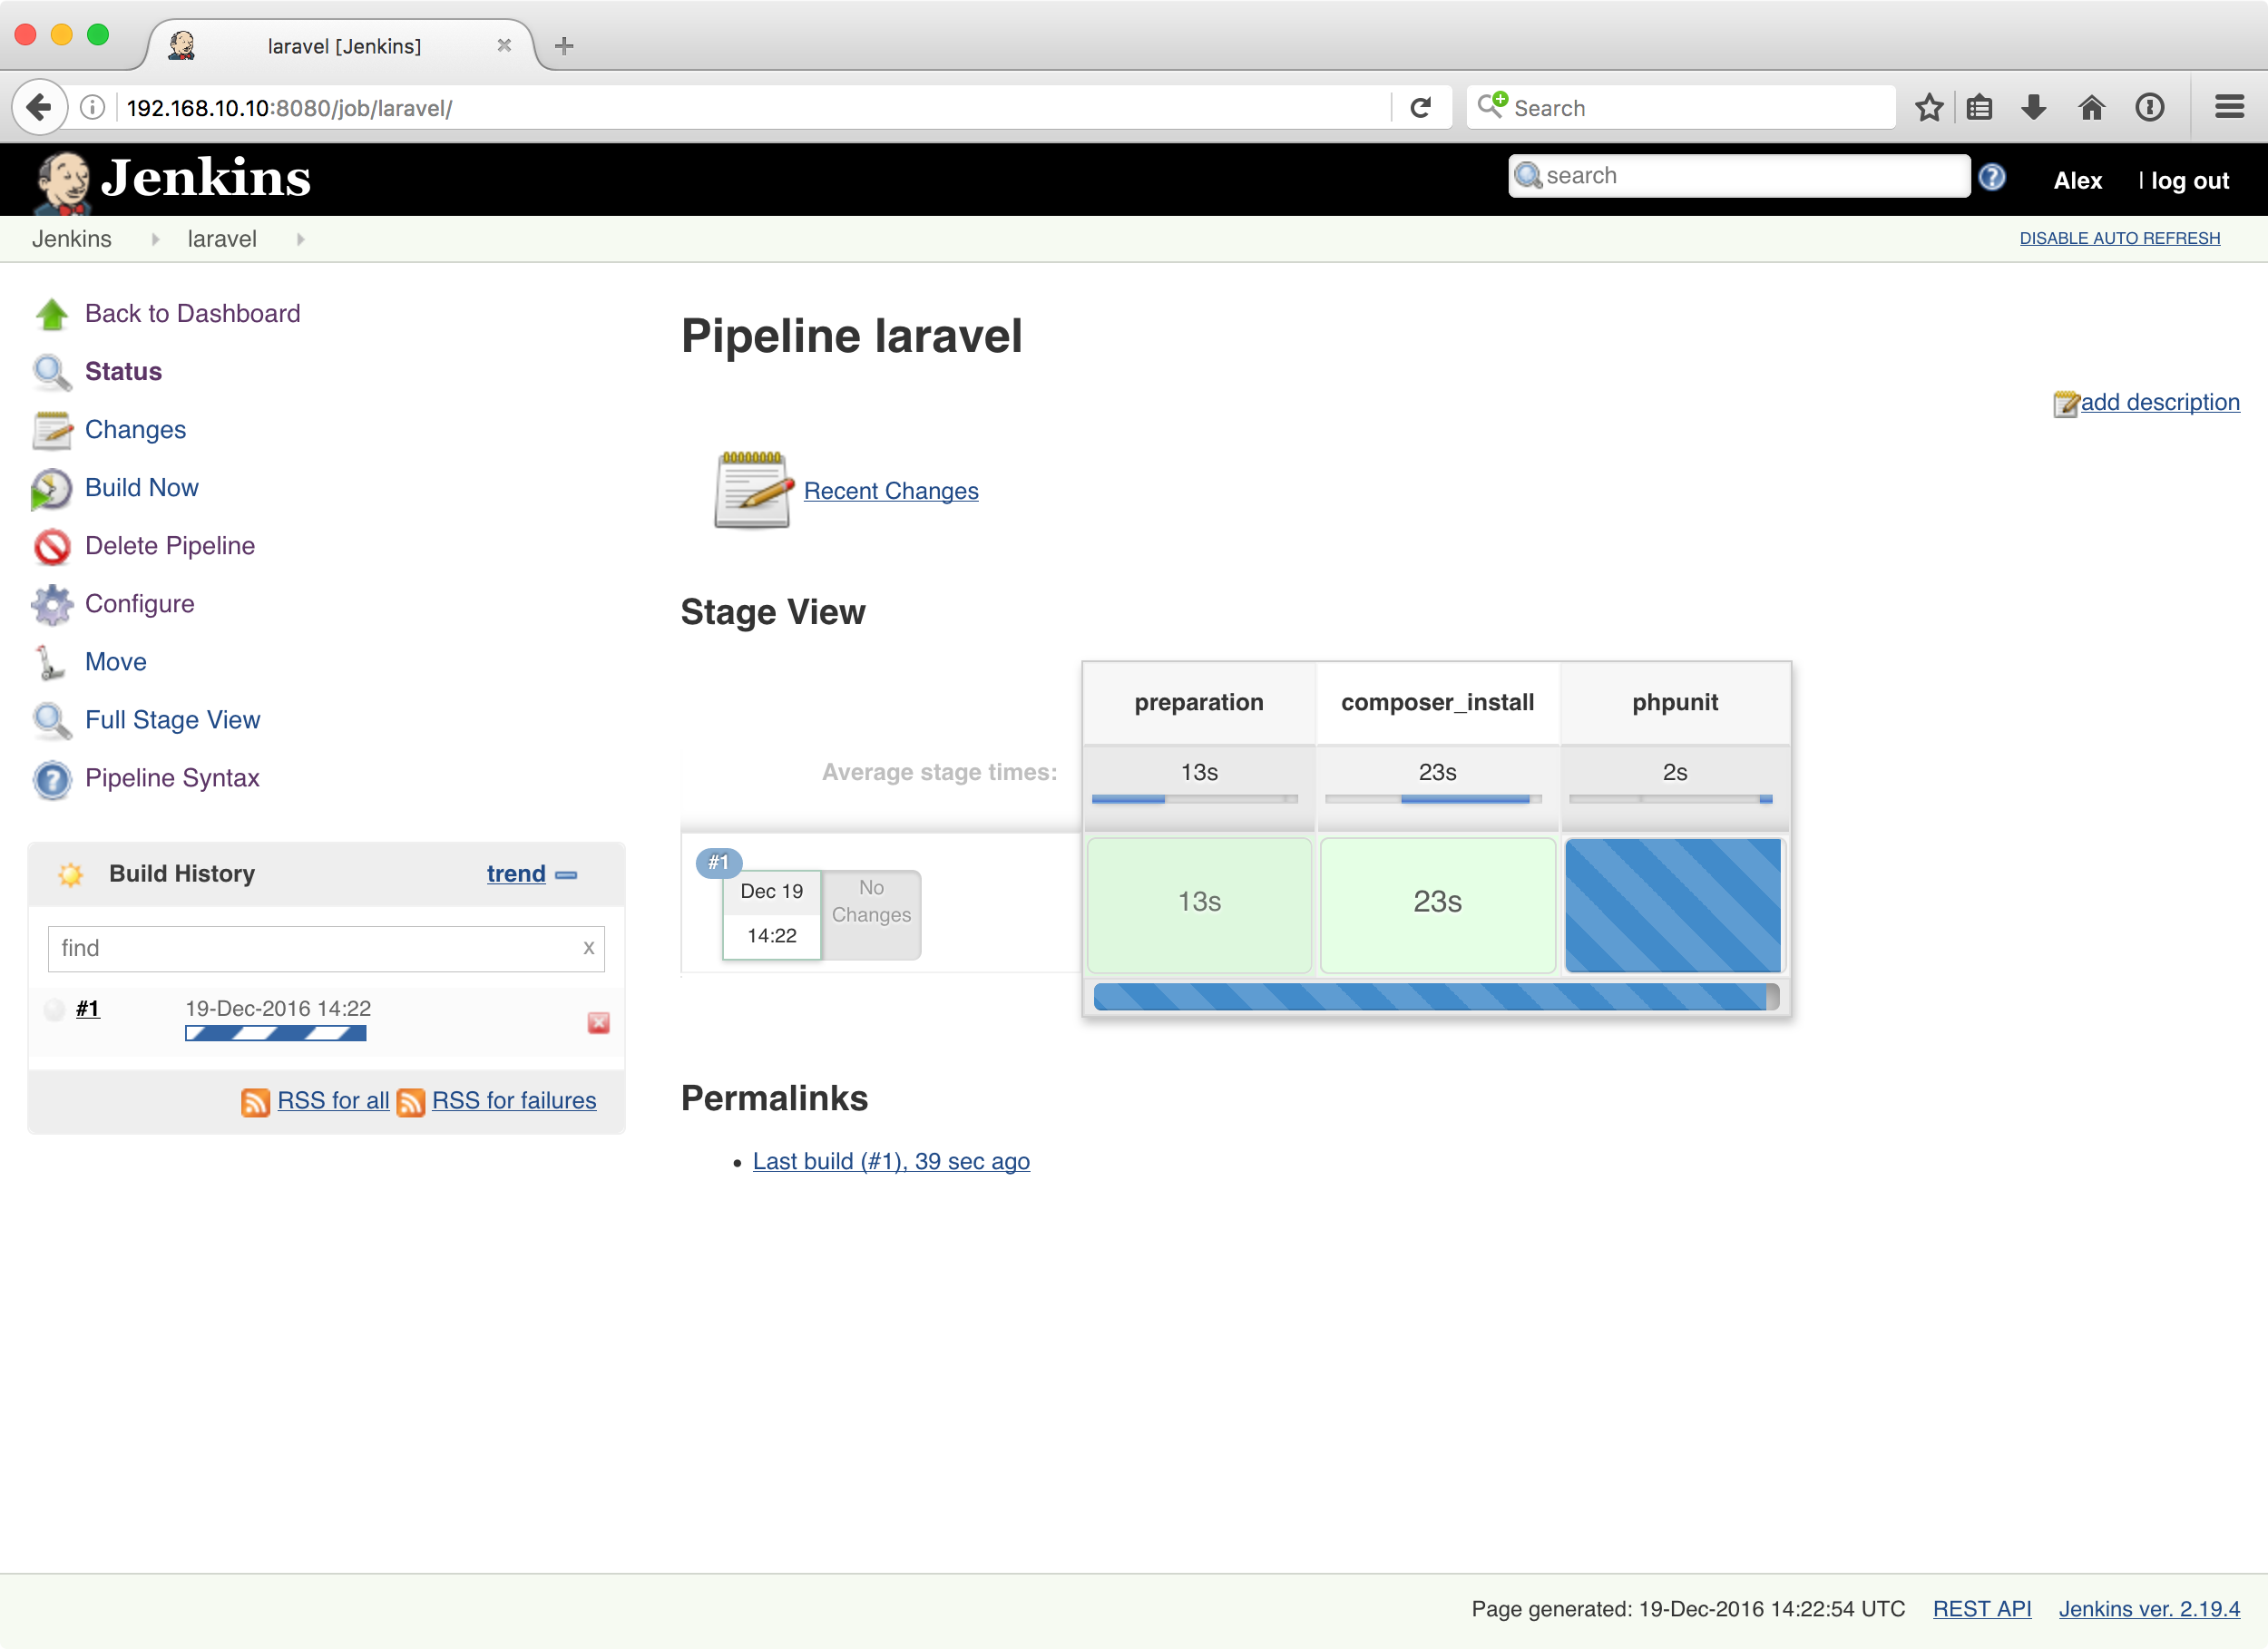The image size is (2268, 1649).
Task: Click DISABLE AUTO REFRESH link
Action: click(2119, 238)
